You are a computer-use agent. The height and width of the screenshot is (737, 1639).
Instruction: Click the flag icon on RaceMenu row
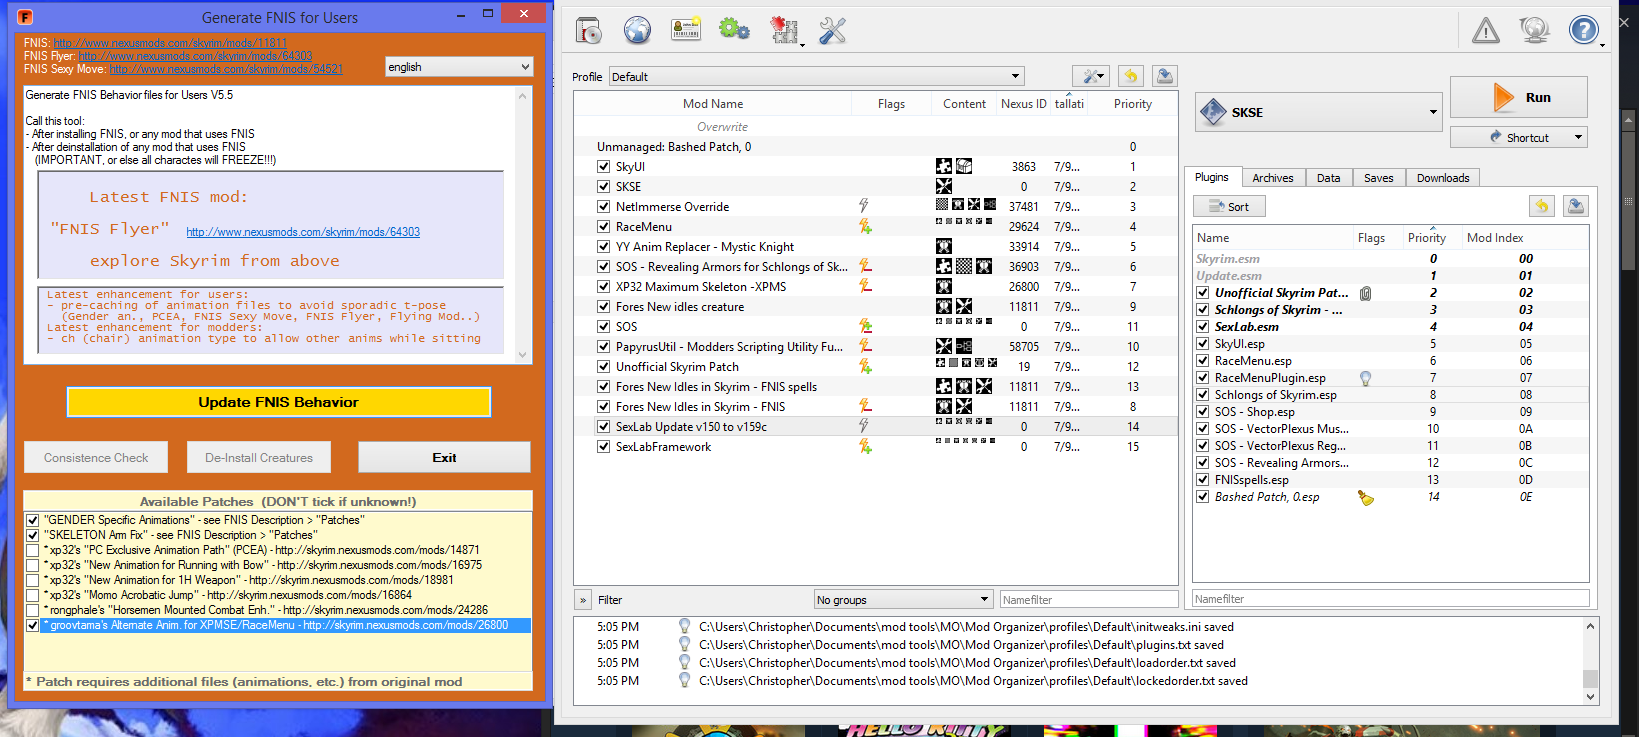point(865,227)
